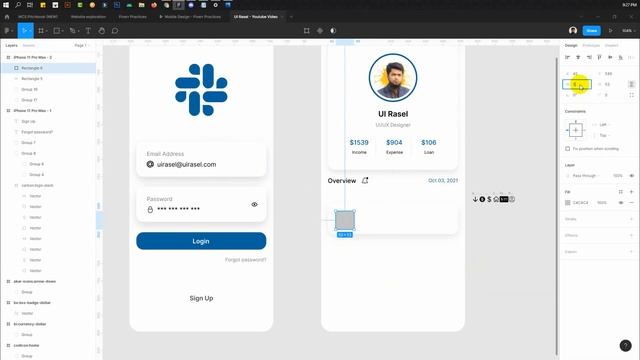Switch to the Prototype tab
The width and height of the screenshot is (640, 360).
pos(591,45)
